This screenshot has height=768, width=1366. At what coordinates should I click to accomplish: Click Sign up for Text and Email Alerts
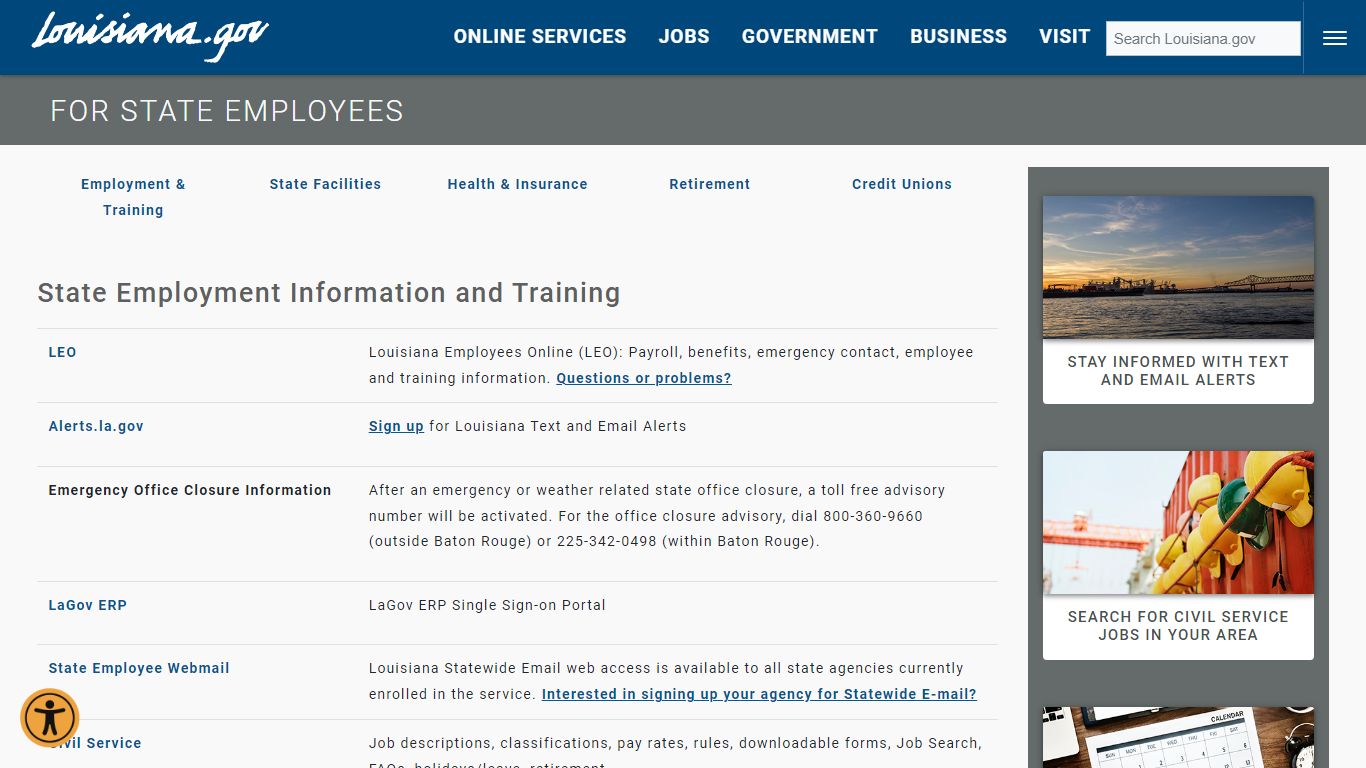click(396, 426)
